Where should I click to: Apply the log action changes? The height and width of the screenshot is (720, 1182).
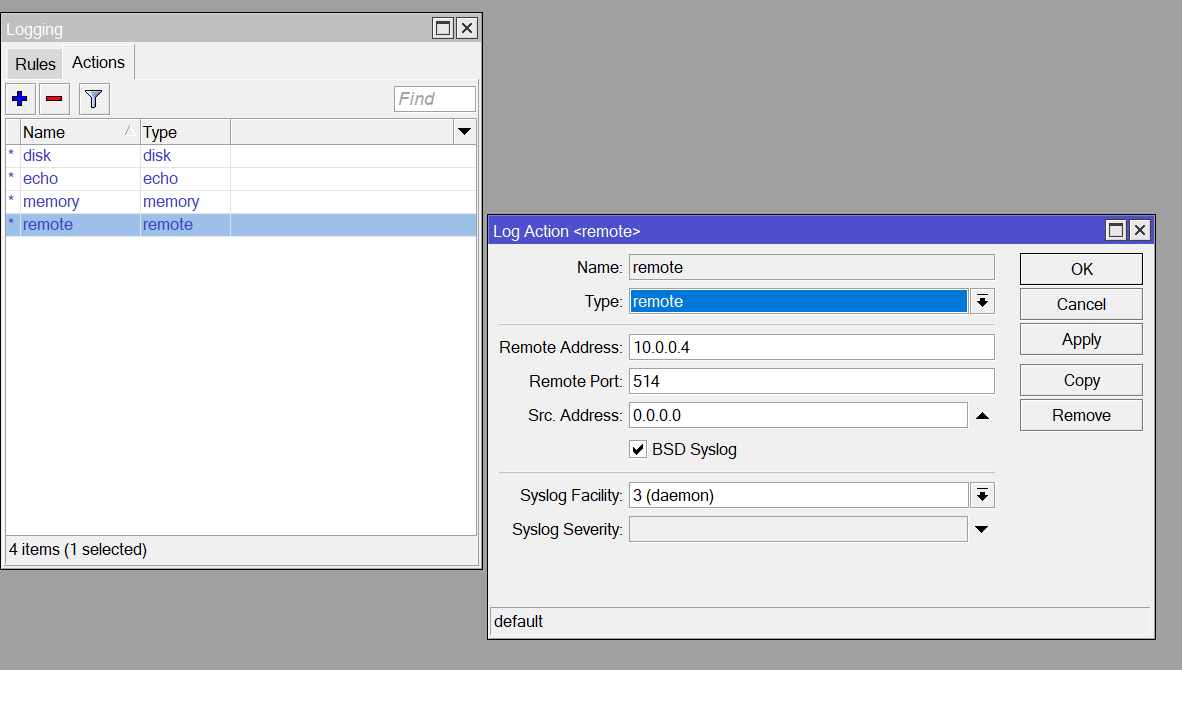pyautogui.click(x=1080, y=338)
